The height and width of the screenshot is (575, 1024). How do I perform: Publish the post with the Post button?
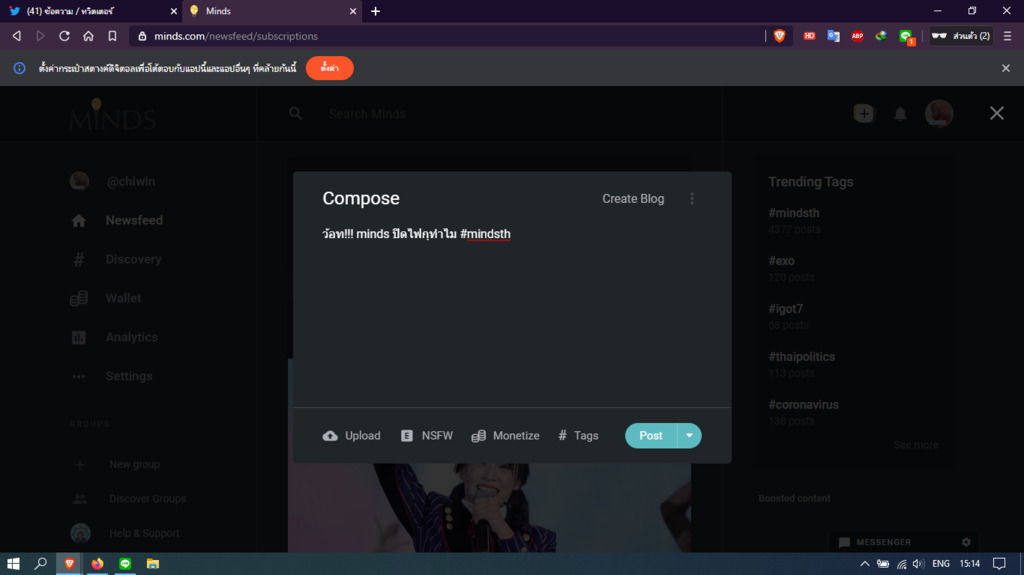tap(651, 436)
